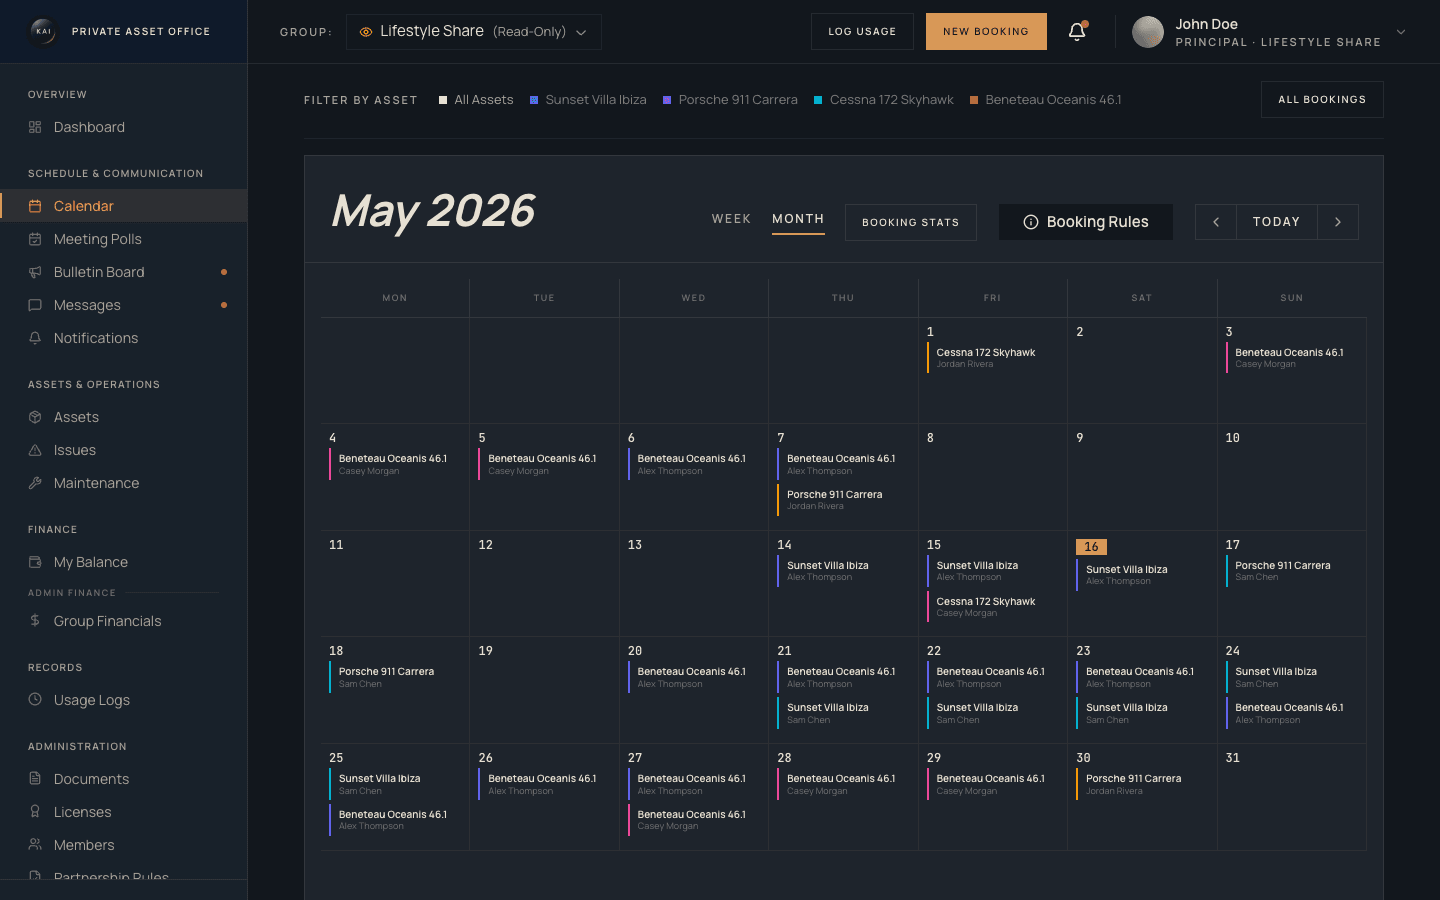Open Beneteau booking on May 3
The height and width of the screenshot is (900, 1440).
tap(1289, 358)
